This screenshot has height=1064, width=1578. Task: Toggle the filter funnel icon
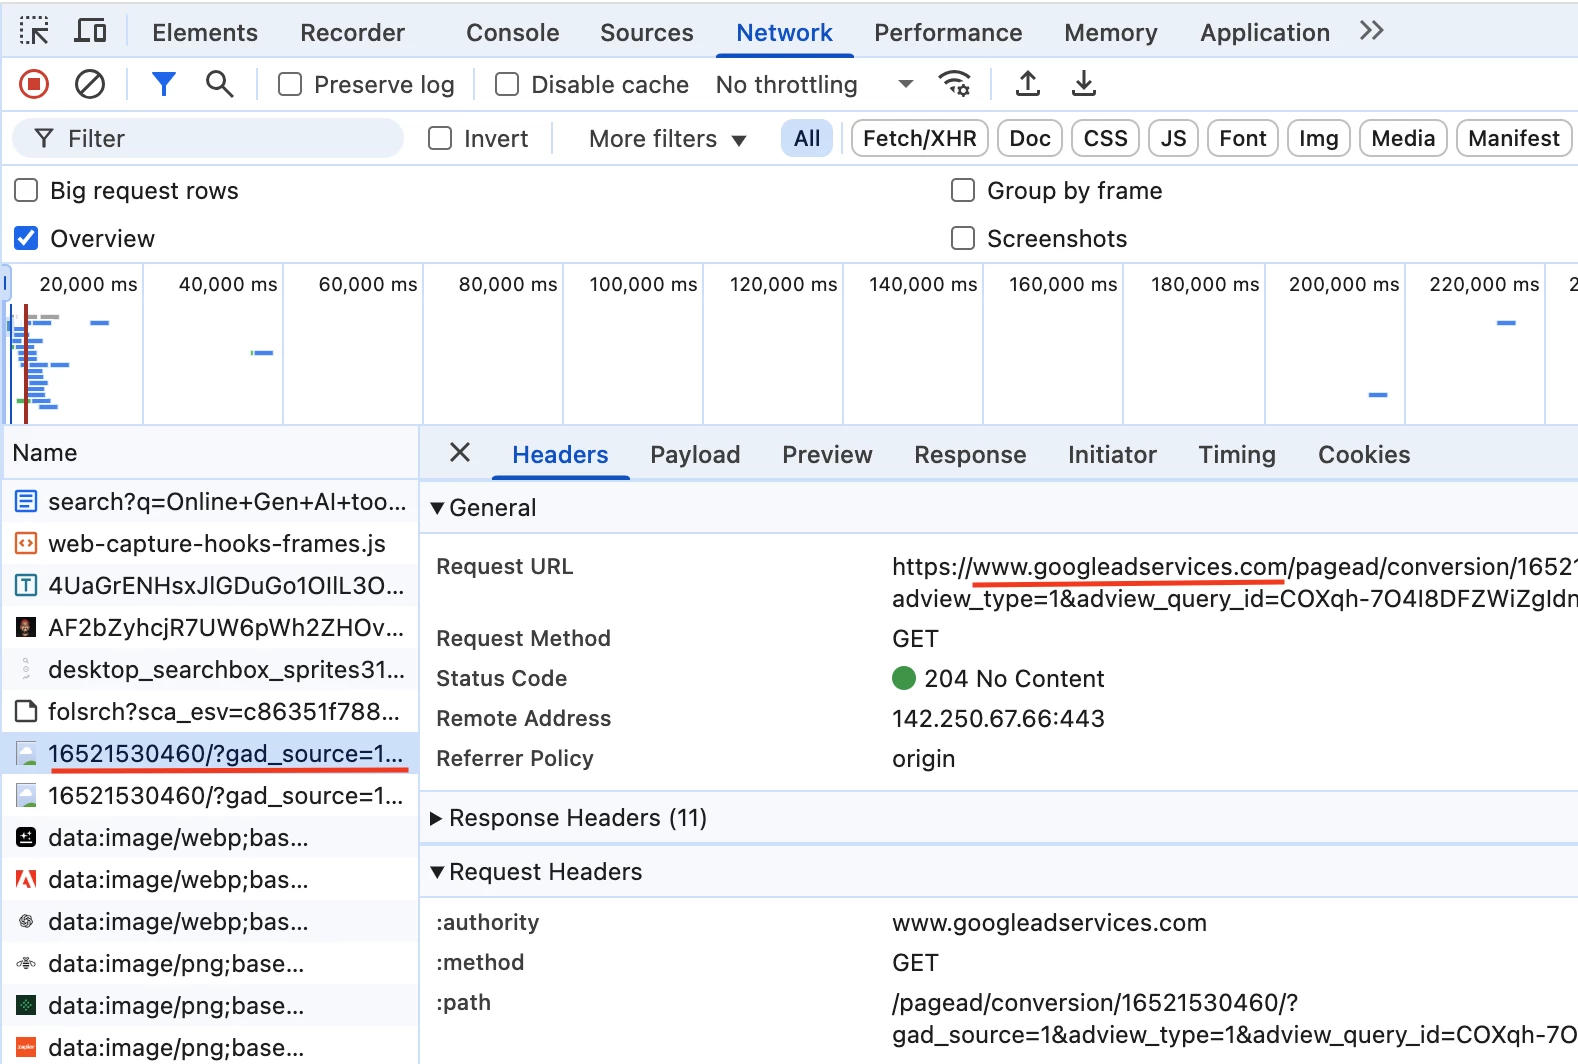[164, 84]
